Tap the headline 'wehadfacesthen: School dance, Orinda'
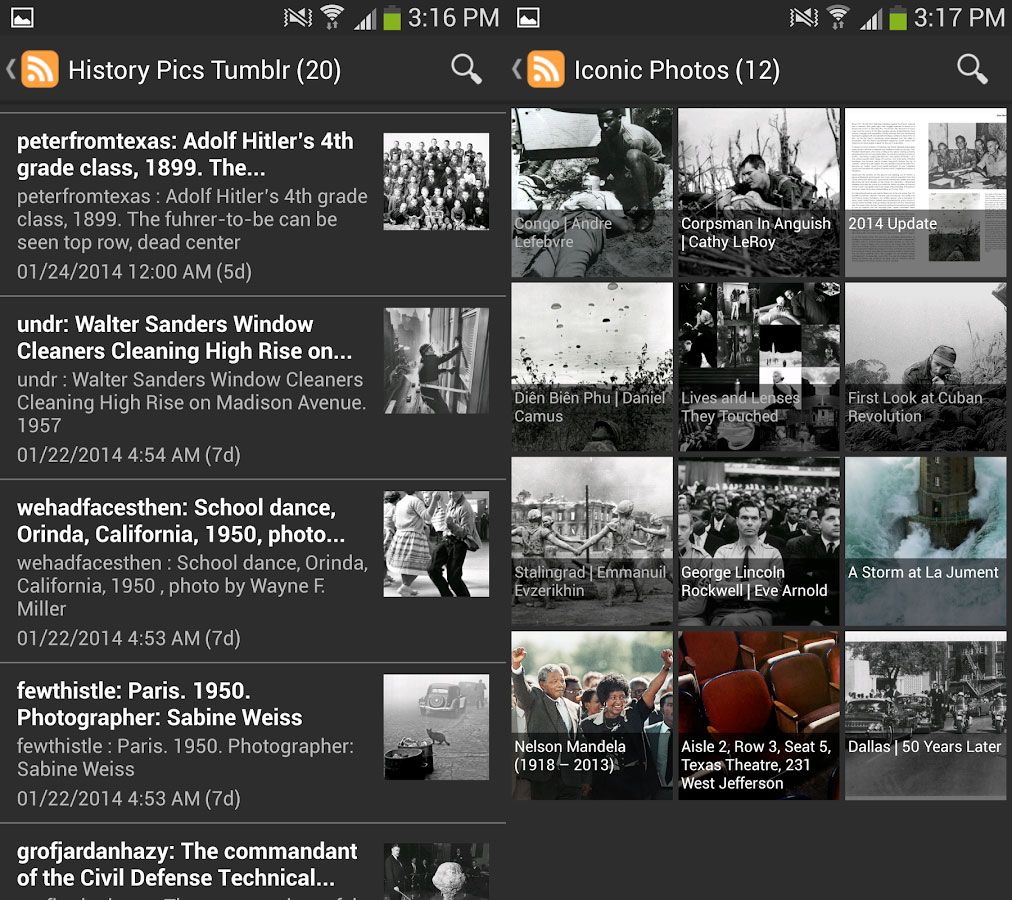The height and width of the screenshot is (900, 1012). coord(181,521)
